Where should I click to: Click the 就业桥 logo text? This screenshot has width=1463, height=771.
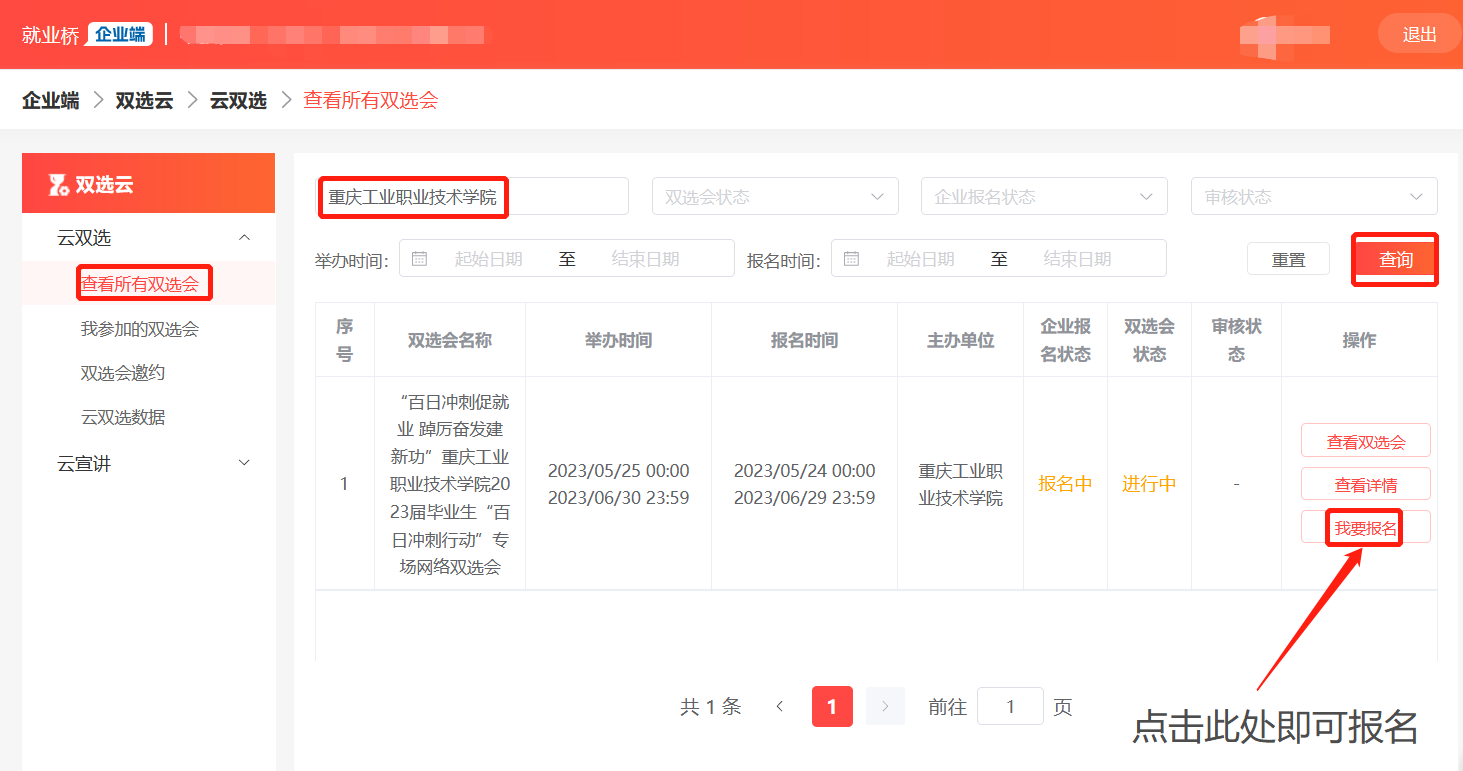coord(51,34)
